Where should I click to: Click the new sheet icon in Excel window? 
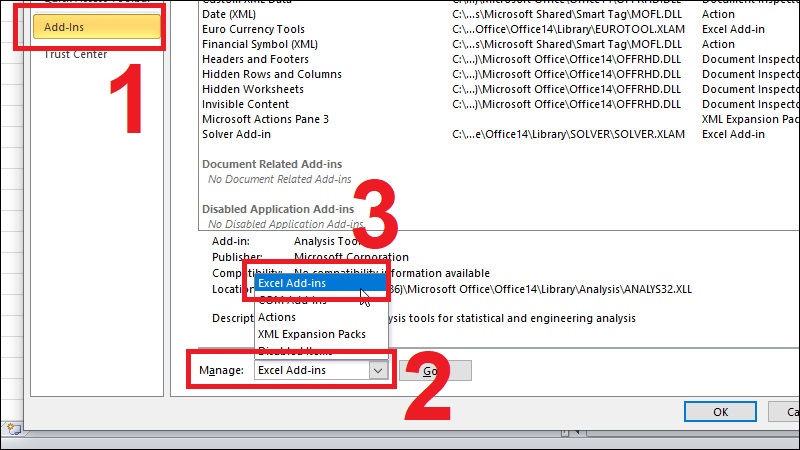(13, 429)
